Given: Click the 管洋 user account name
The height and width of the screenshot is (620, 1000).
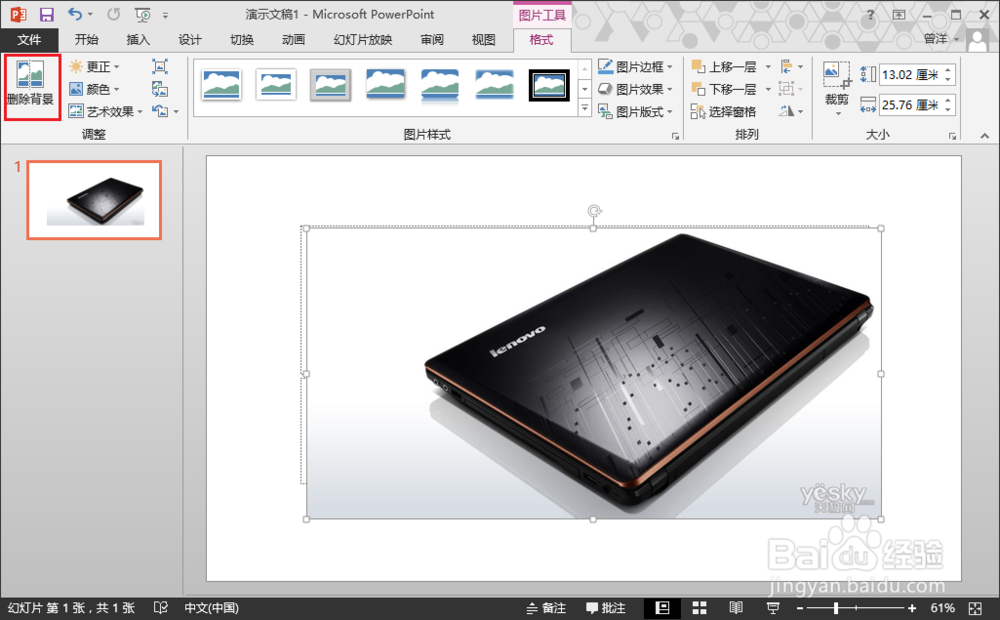Looking at the screenshot, I should pos(935,39).
